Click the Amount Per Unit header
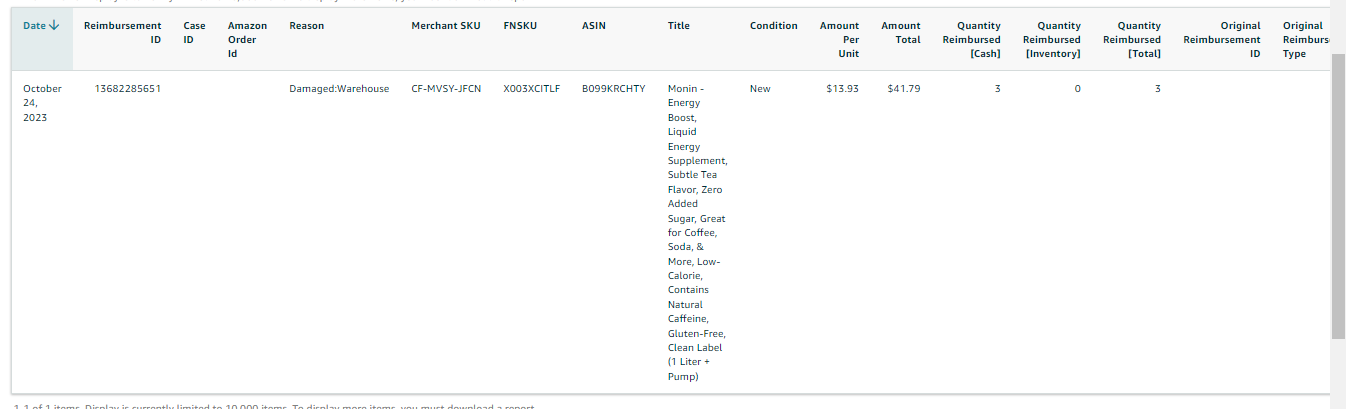 coord(839,40)
